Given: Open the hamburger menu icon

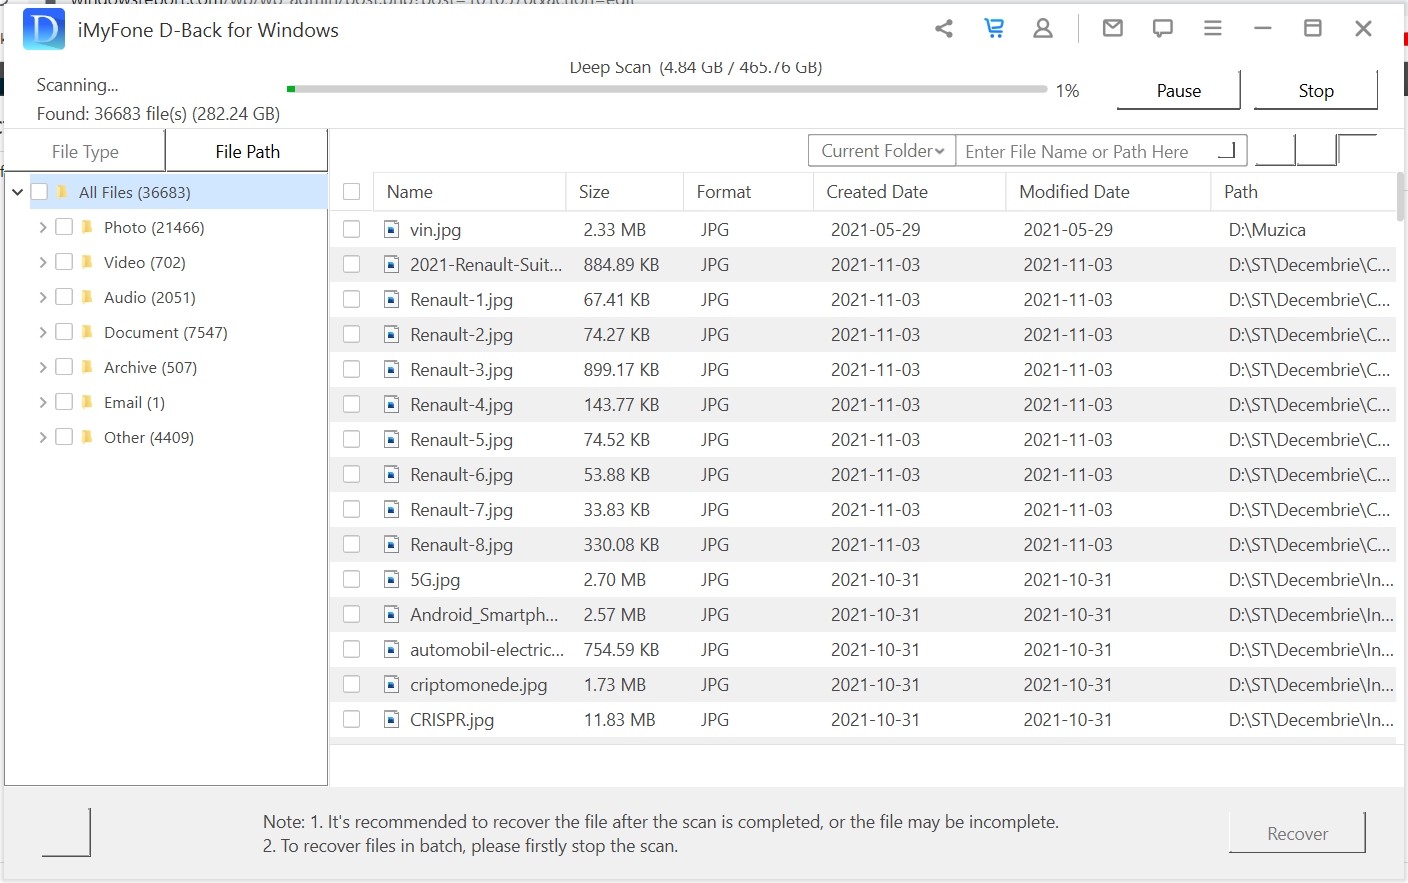Looking at the screenshot, I should [x=1212, y=29].
